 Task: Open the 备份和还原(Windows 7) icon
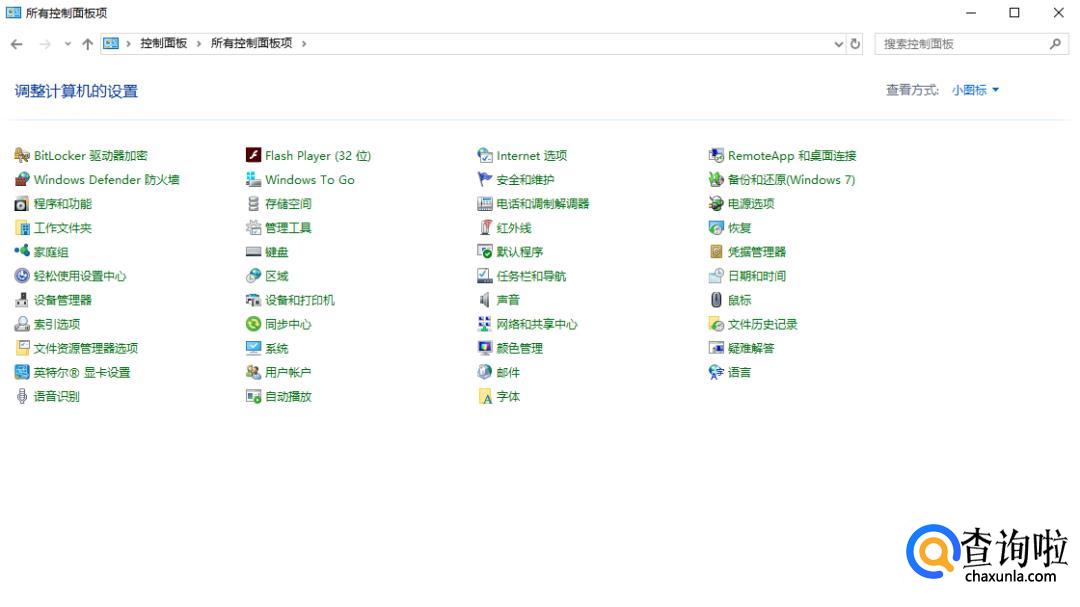pyautogui.click(x=716, y=180)
